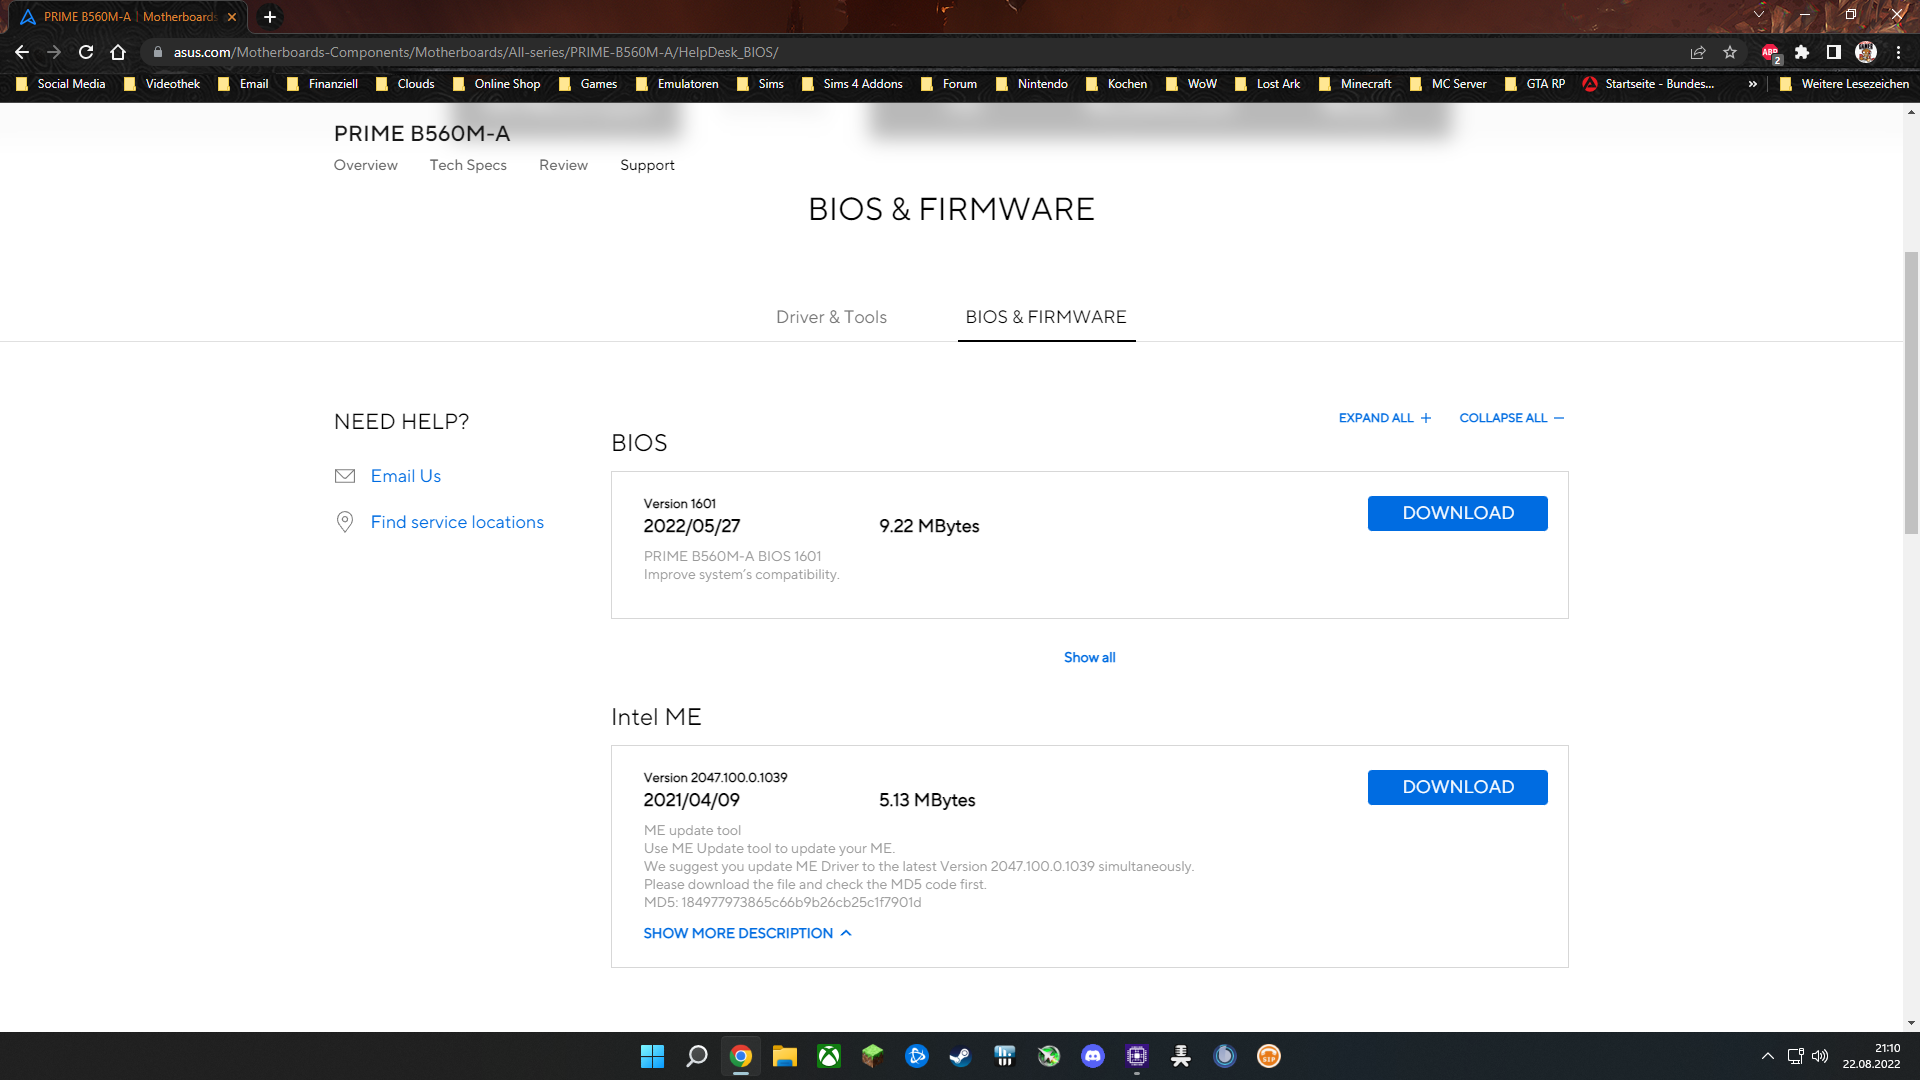Open Discord from the taskbar

1093,1056
